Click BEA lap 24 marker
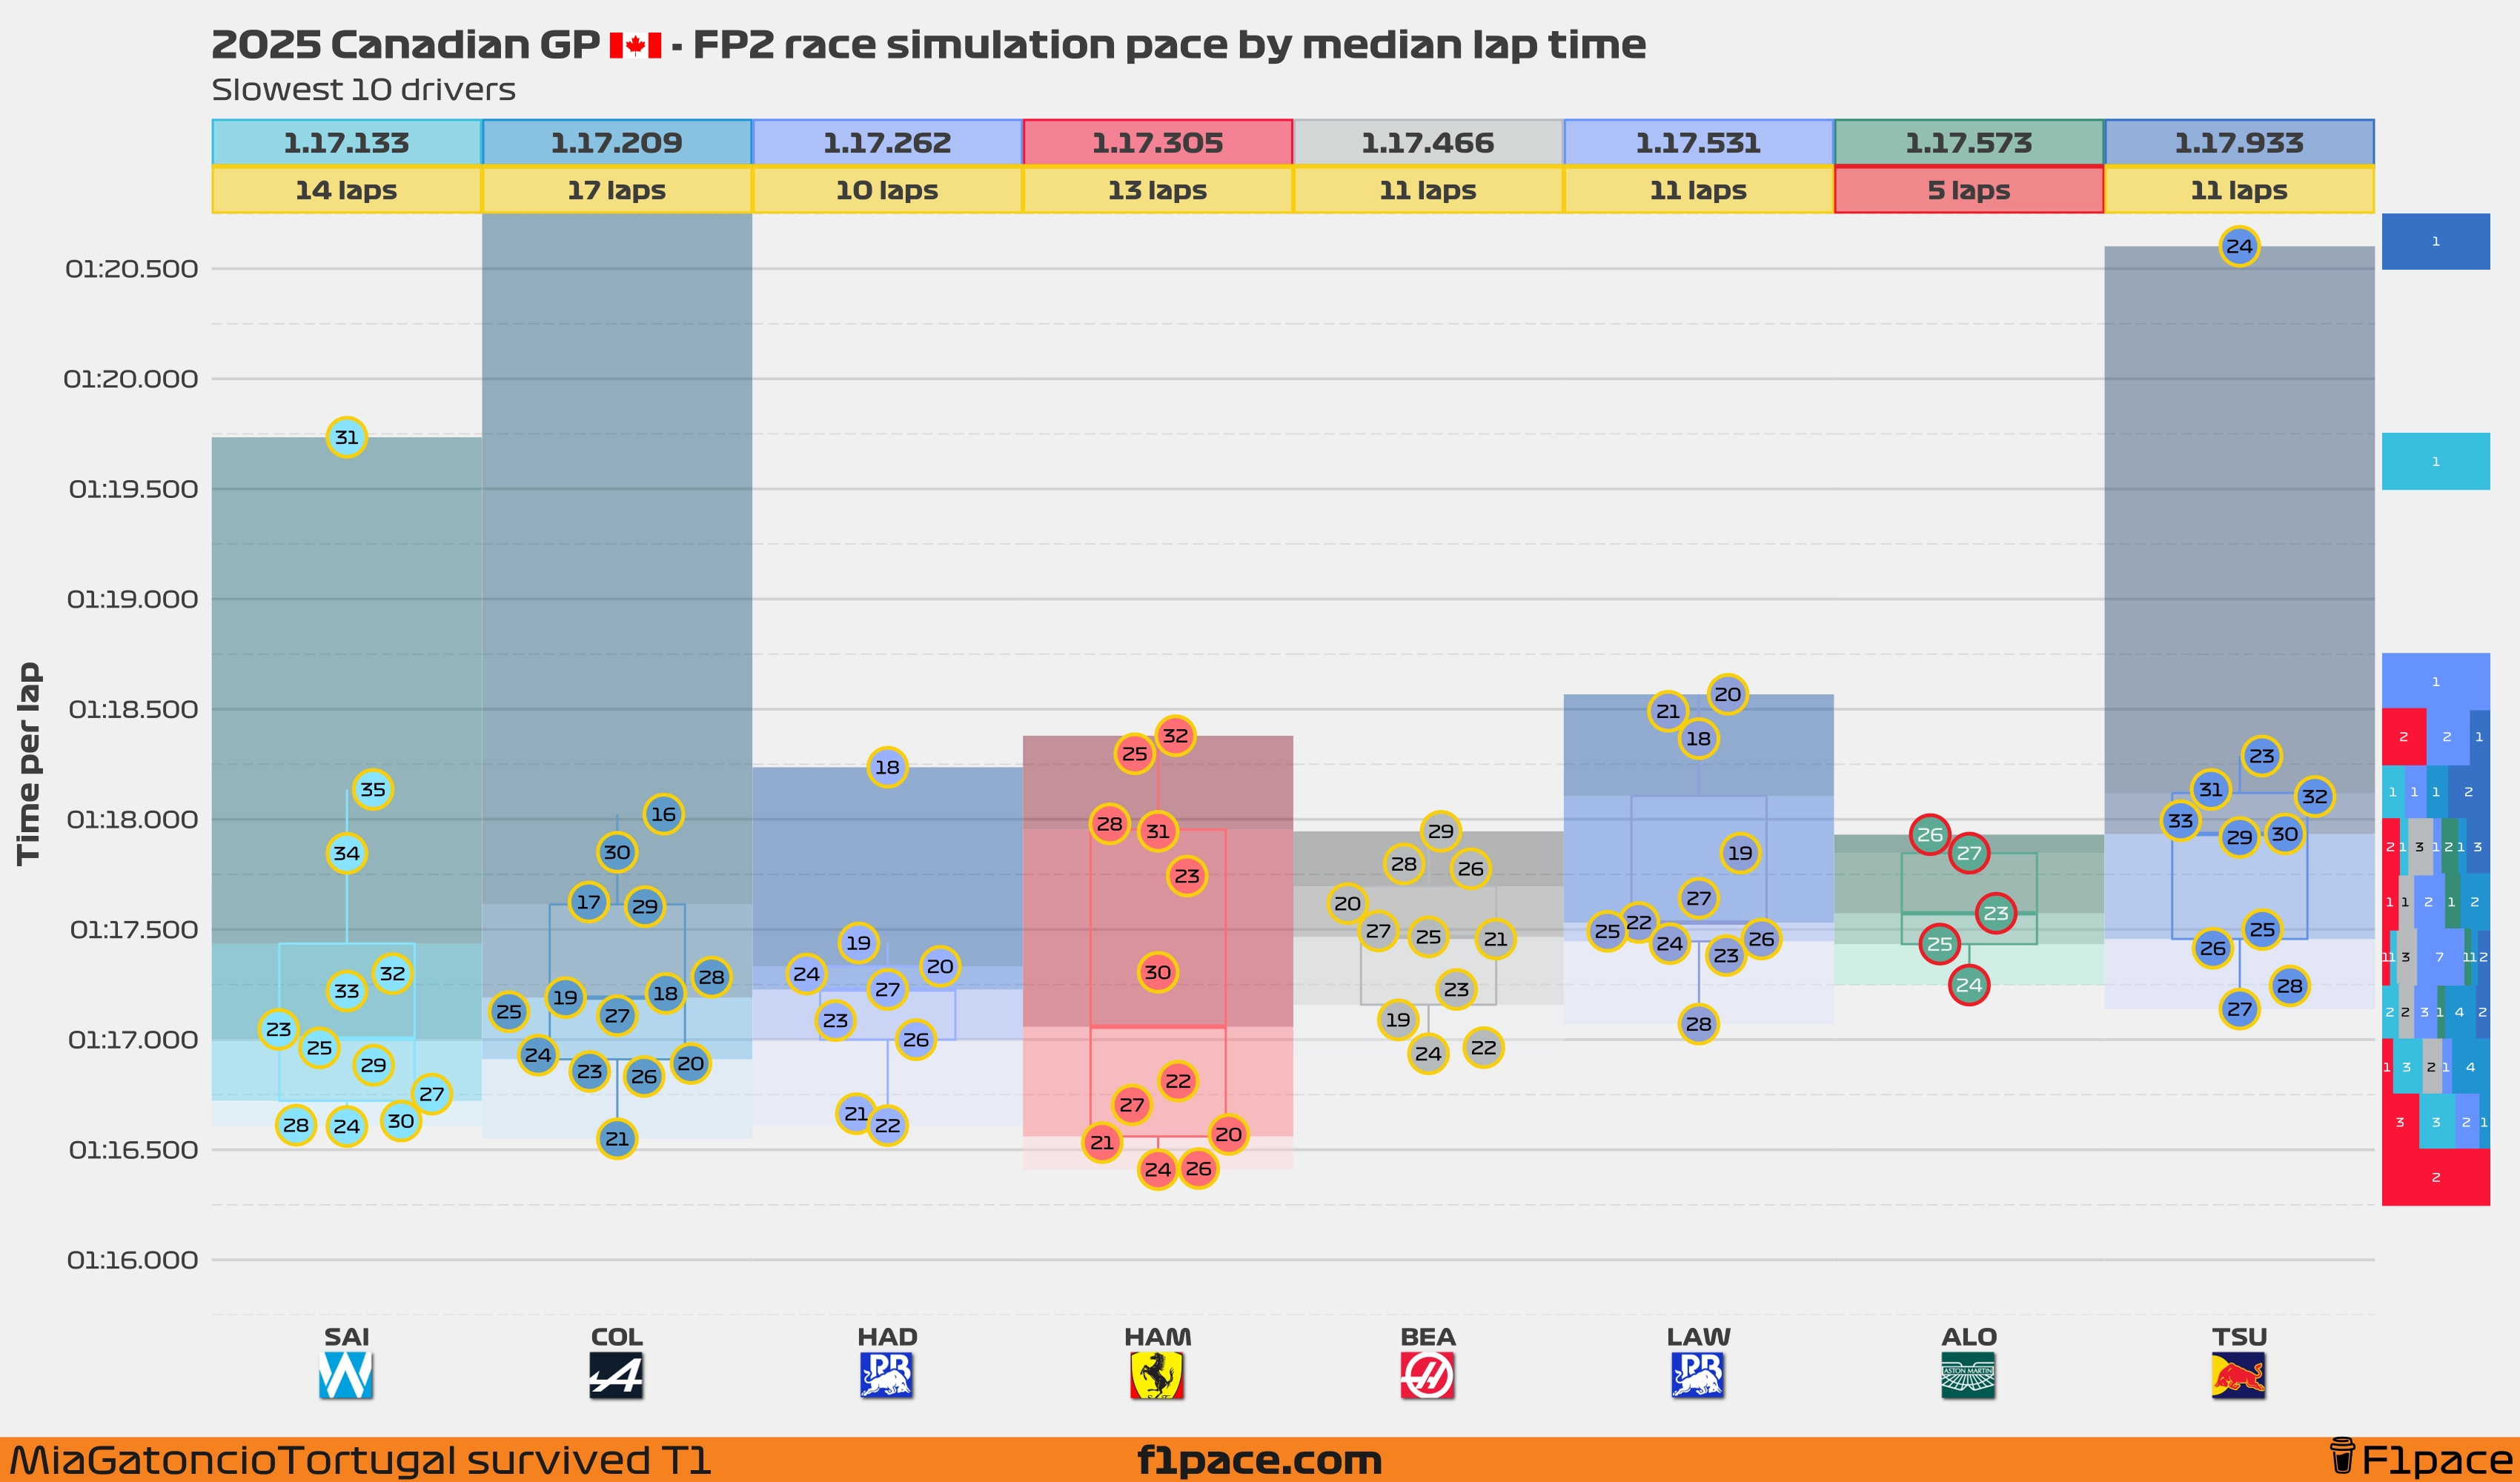Screen dimensions: 2520x1482 [1428, 1053]
